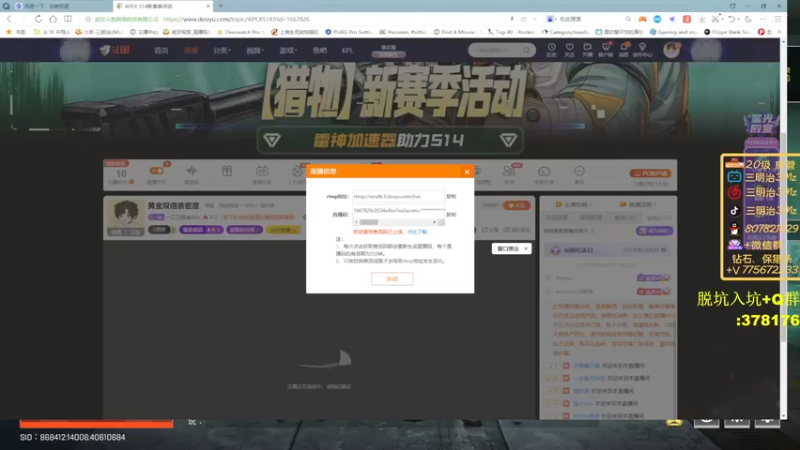The width and height of the screenshot is (800, 450).
Task: Open the reading mode book icon
Action: point(68,19)
